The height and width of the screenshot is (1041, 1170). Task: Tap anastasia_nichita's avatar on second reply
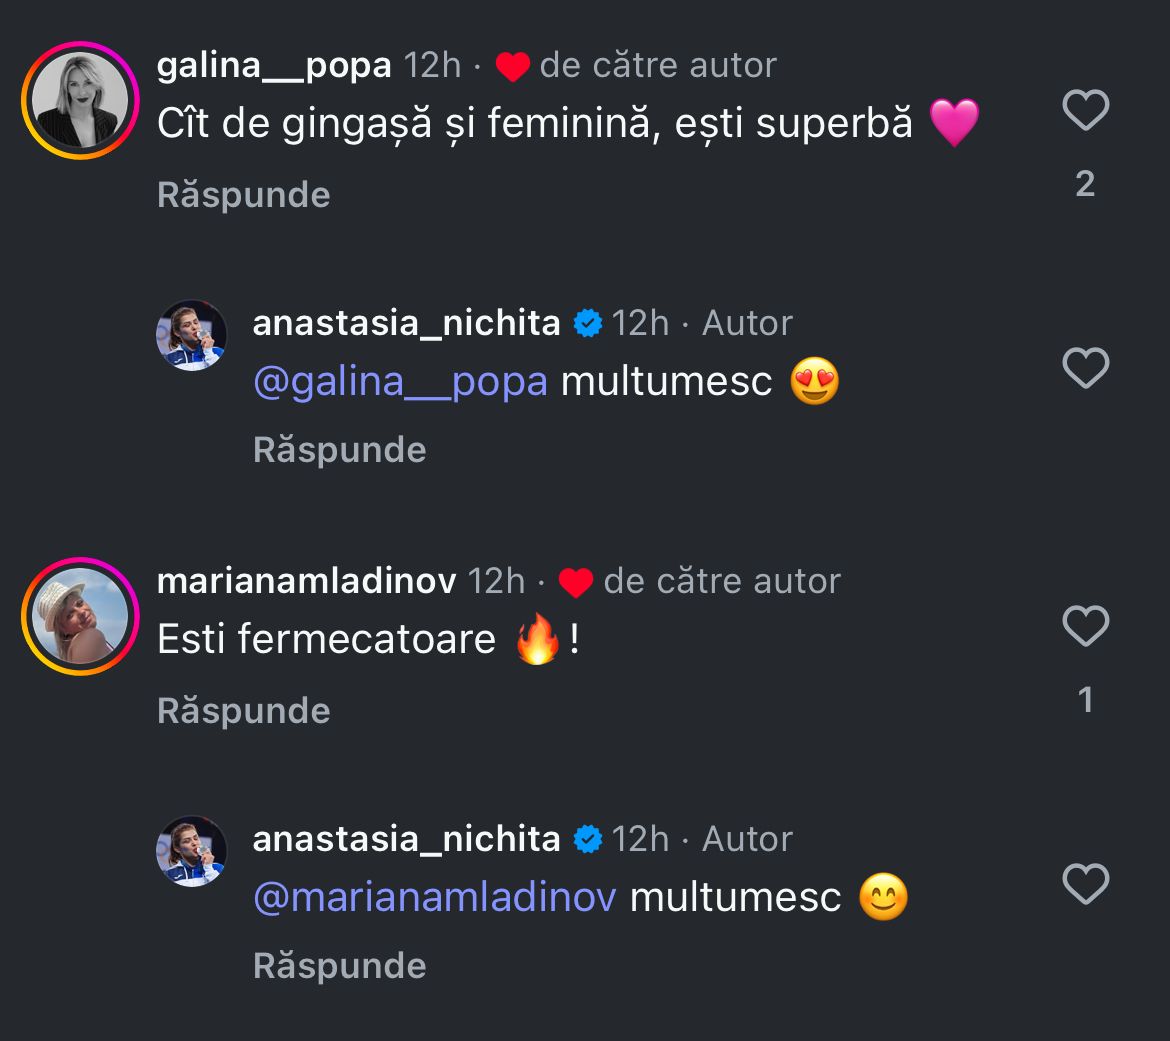coord(191,851)
